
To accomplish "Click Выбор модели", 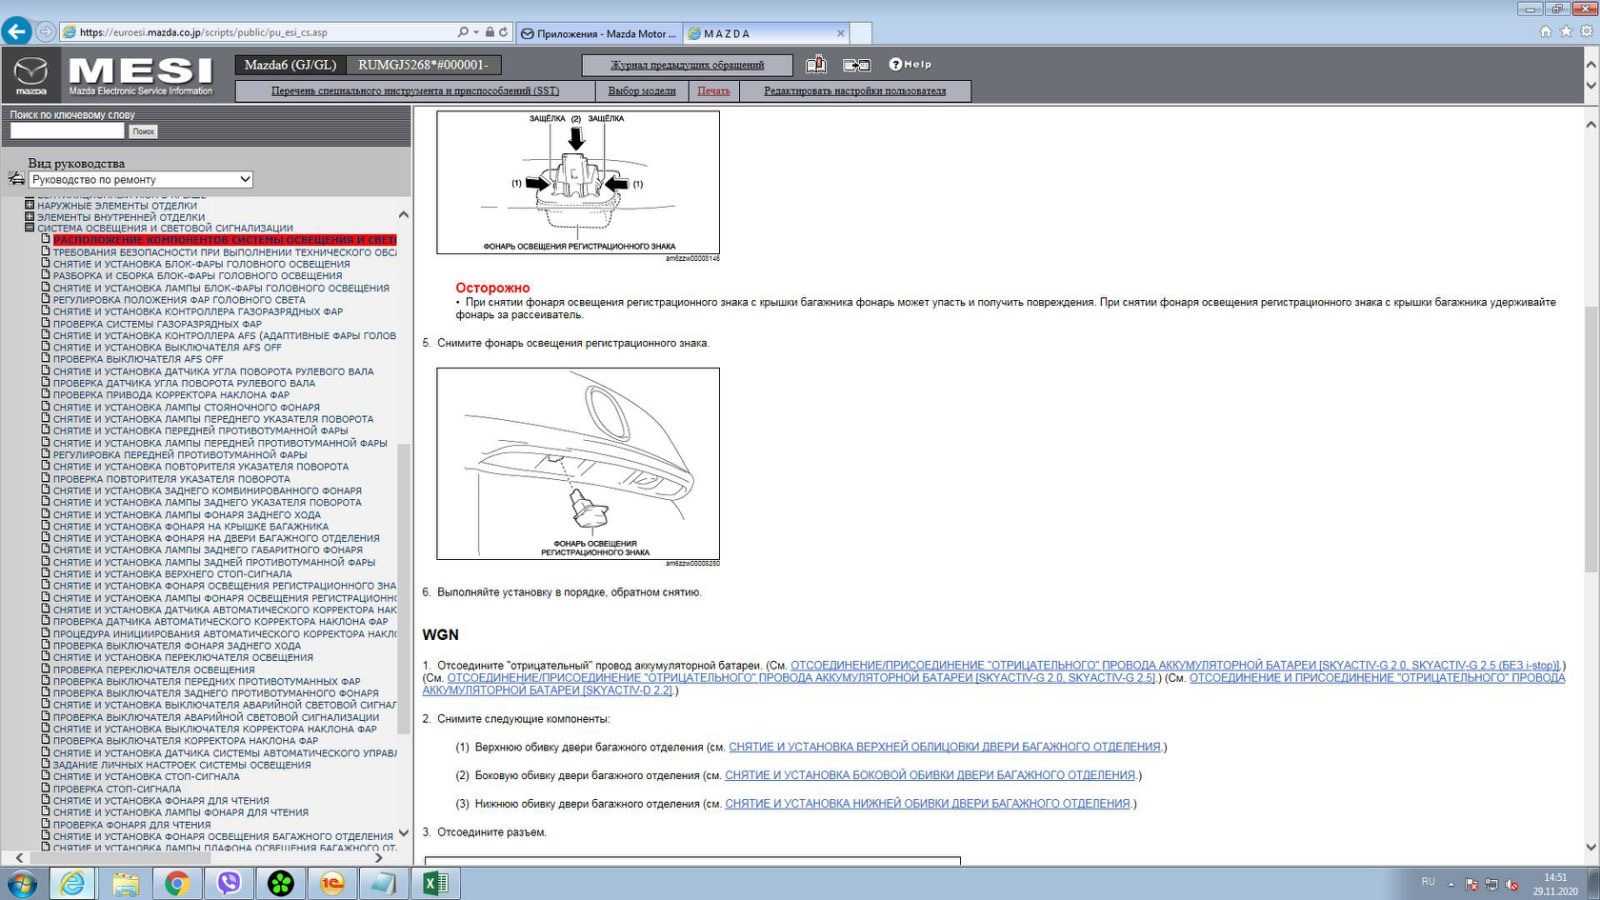I will coord(642,91).
